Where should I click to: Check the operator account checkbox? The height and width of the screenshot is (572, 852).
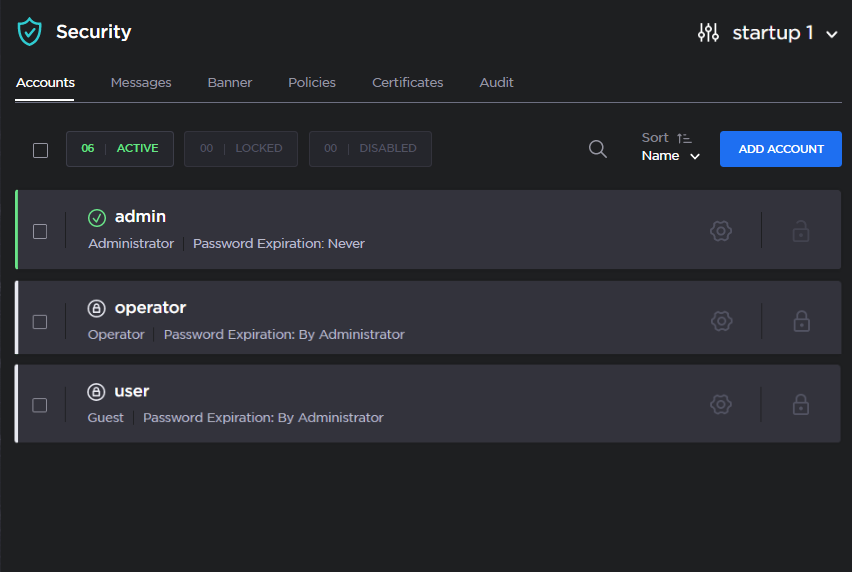[40, 322]
